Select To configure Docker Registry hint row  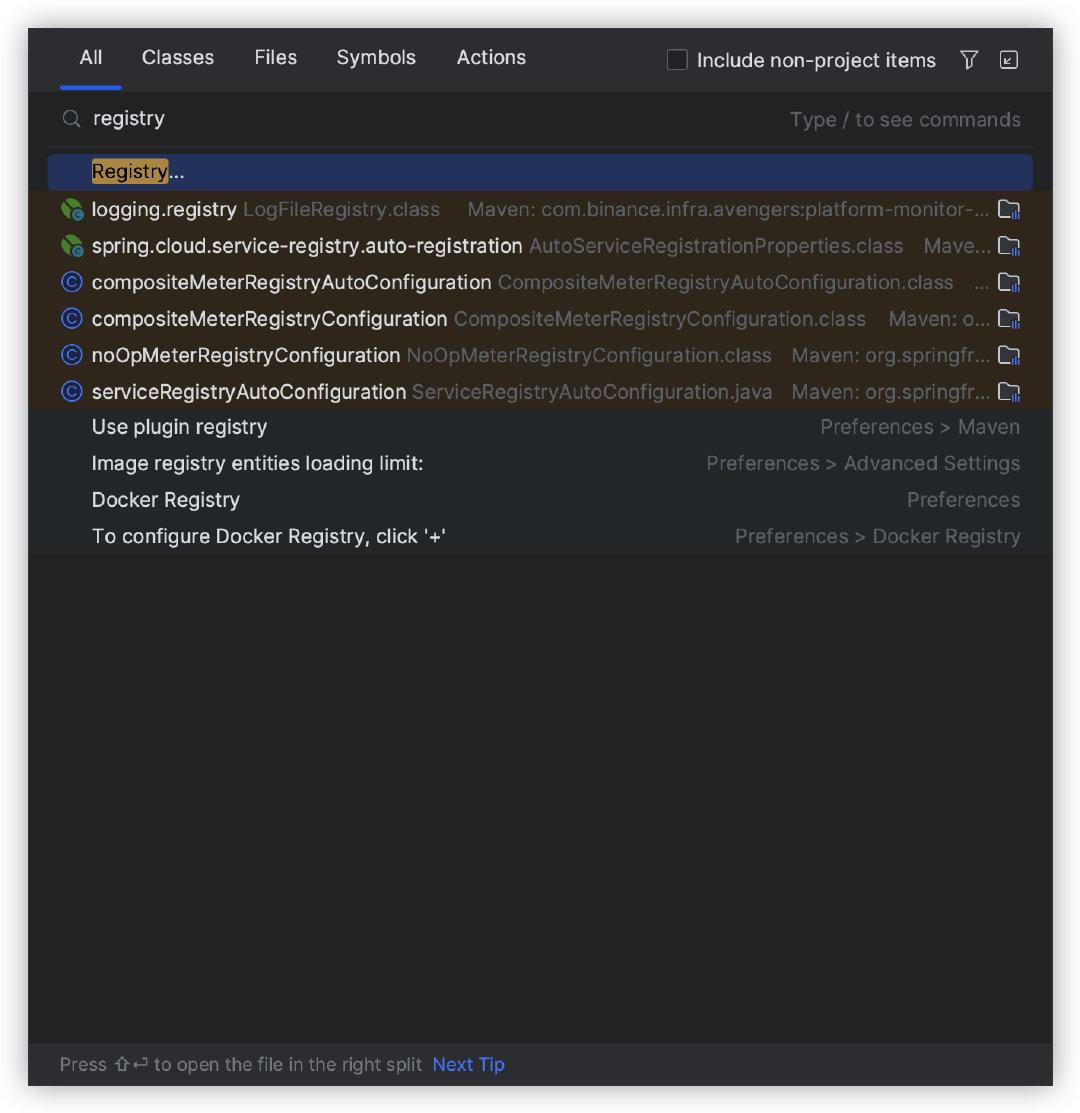(x=540, y=537)
